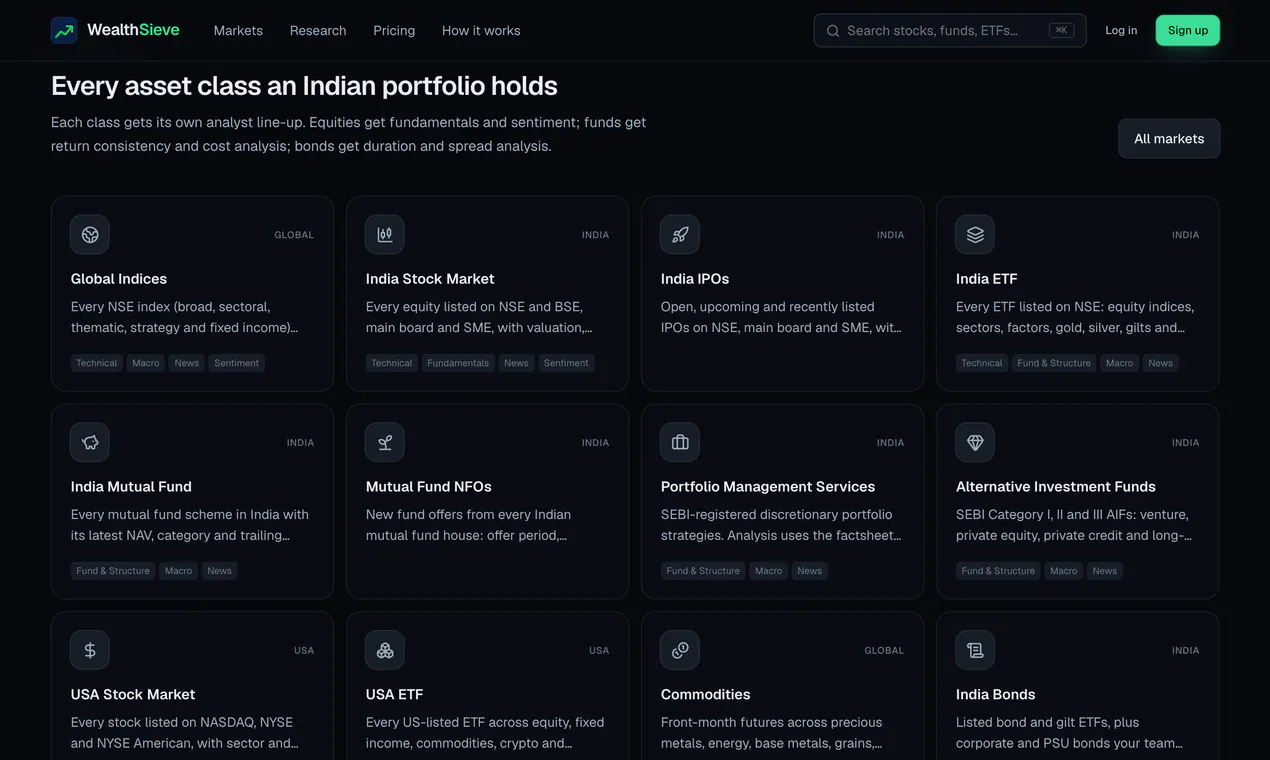Open the Portfolio Management Services card title
1270x760 pixels.
click(768, 487)
